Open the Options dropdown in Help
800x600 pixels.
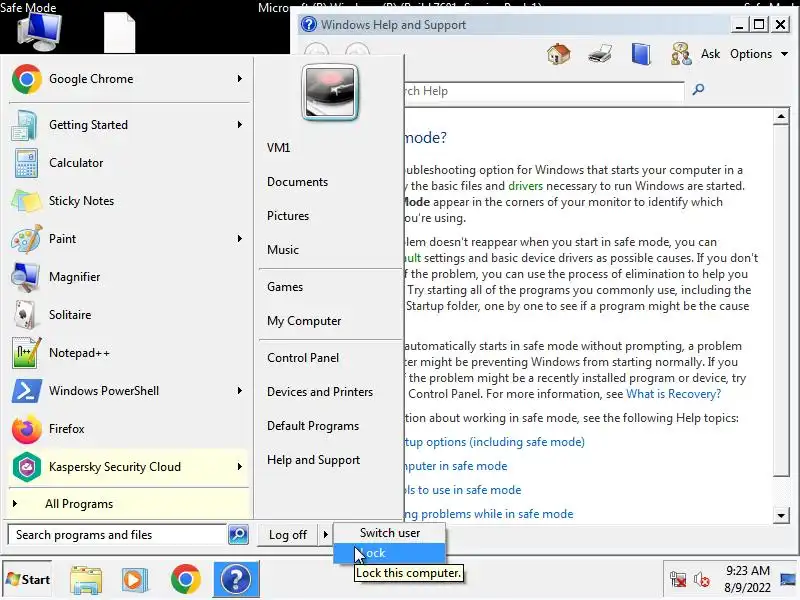(x=759, y=54)
